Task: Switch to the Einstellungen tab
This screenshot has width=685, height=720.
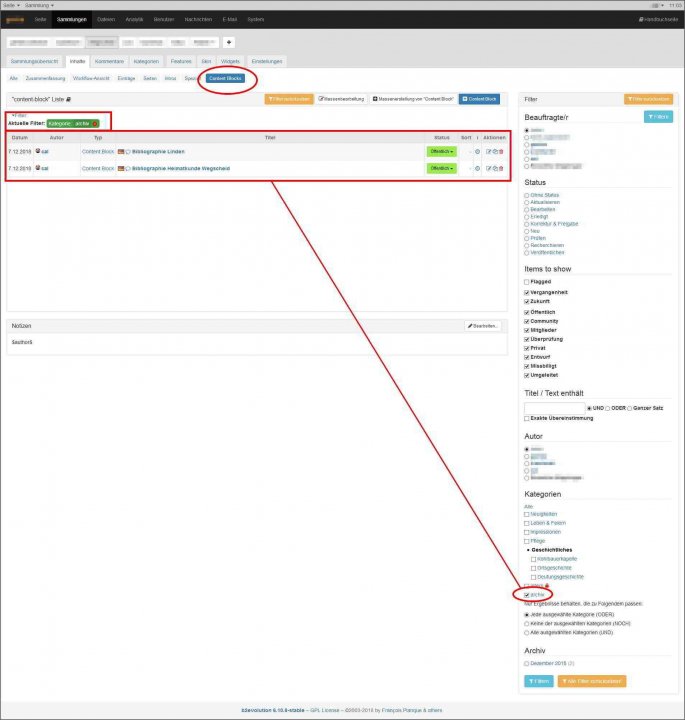Action: tap(267, 62)
